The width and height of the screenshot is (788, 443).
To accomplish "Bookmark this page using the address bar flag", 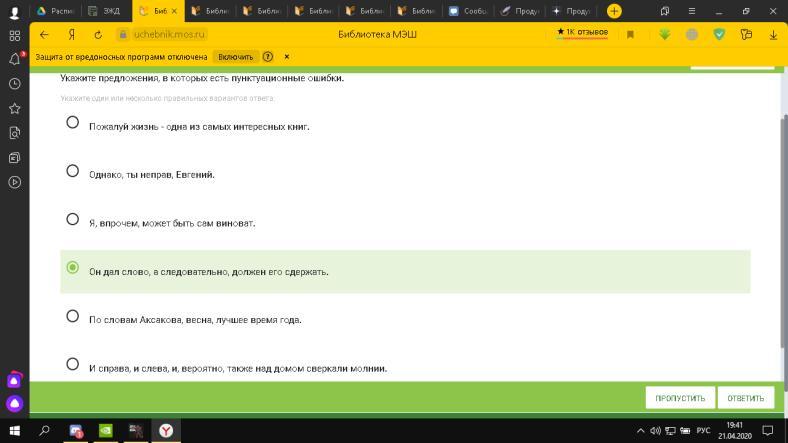I will [x=630, y=34].
